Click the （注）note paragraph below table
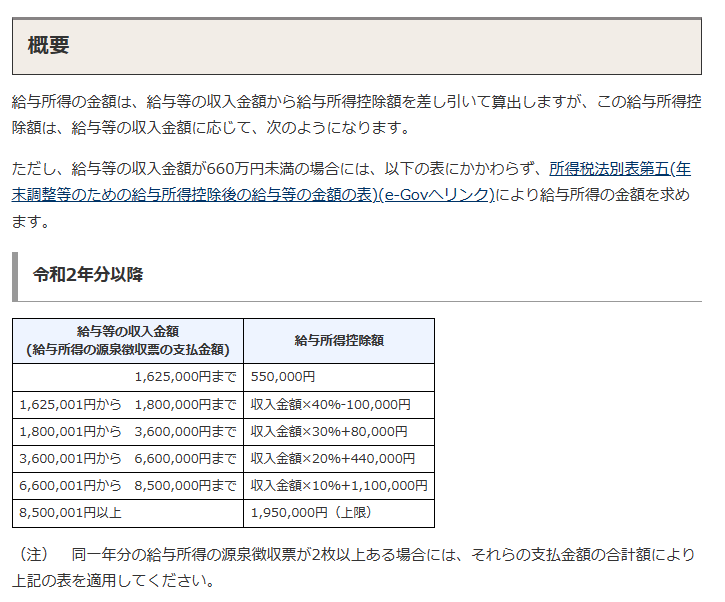Viewport: 725px width, 602px height. [354, 567]
